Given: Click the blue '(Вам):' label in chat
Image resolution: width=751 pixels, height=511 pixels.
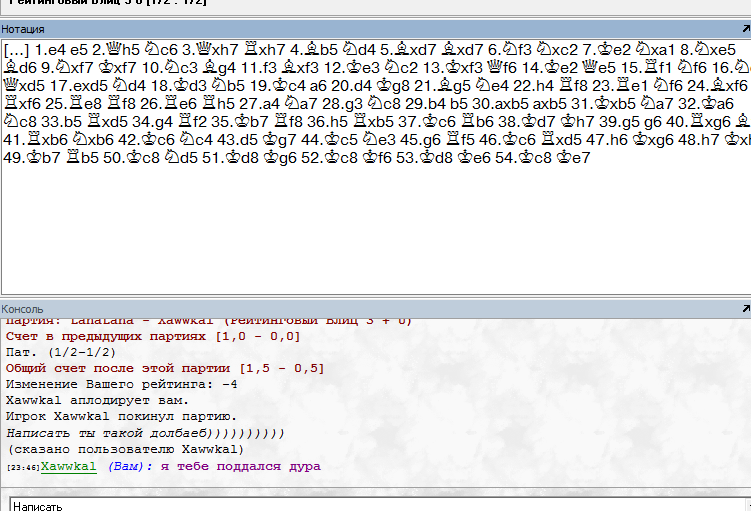Looking at the screenshot, I should coord(130,466).
